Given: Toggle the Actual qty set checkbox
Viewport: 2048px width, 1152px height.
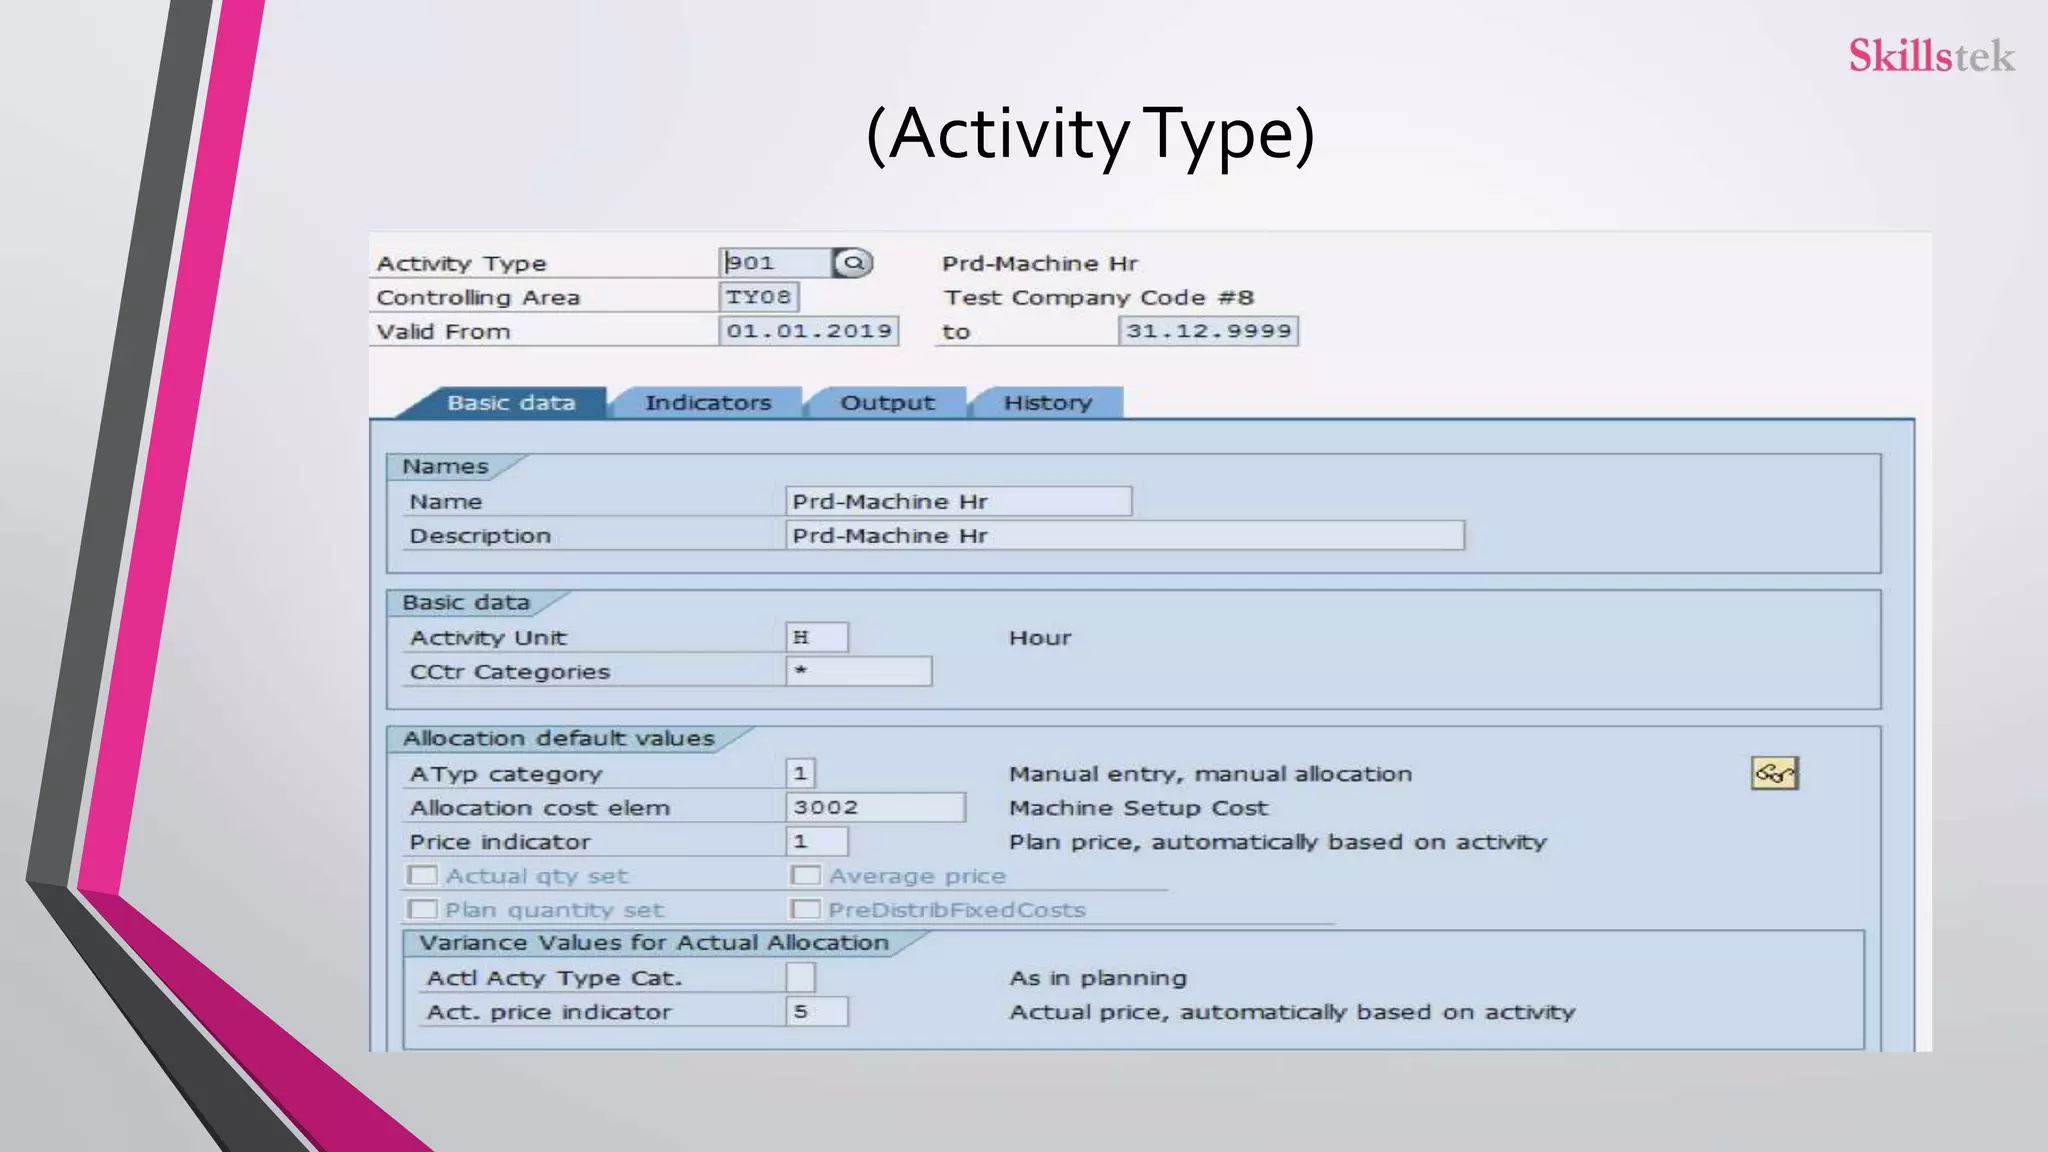Looking at the screenshot, I should click(x=423, y=876).
